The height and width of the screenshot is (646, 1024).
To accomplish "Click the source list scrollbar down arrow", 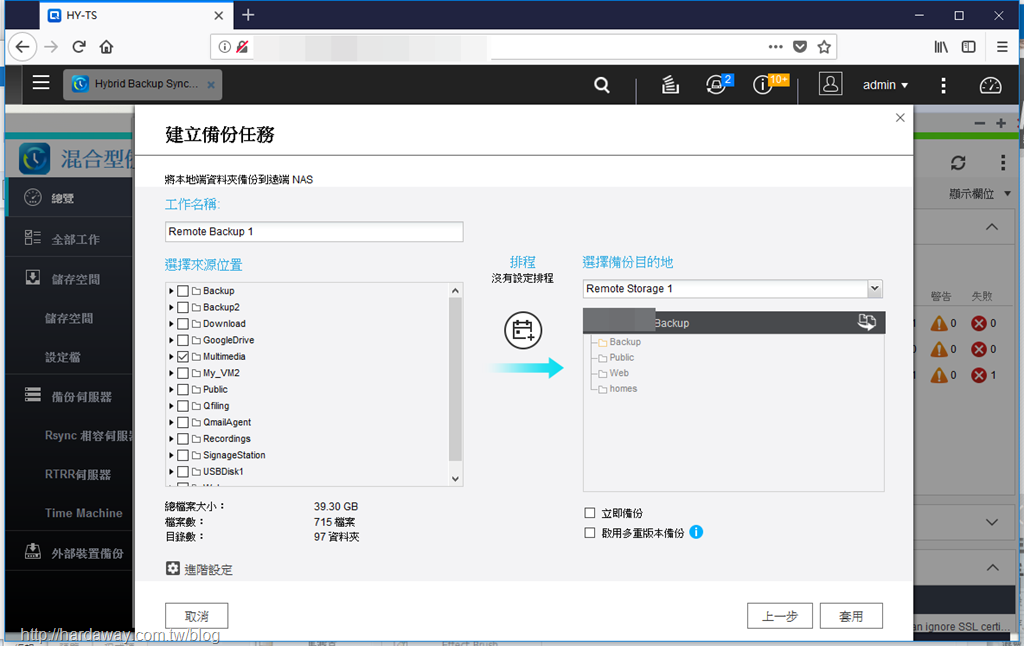I will click(455, 479).
